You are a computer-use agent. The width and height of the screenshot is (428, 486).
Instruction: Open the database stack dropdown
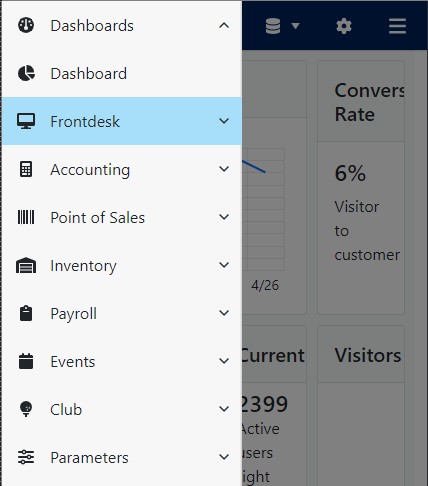[283, 26]
